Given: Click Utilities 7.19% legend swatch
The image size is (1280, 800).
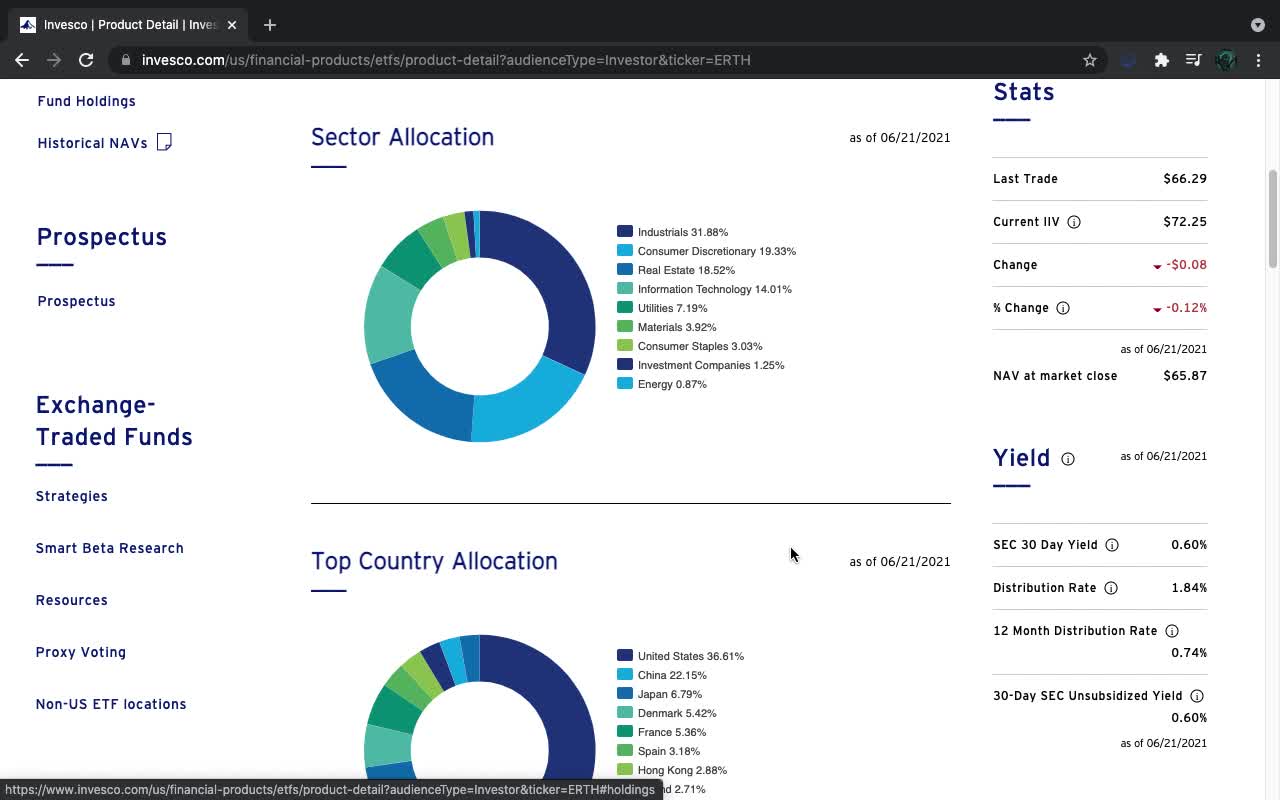Looking at the screenshot, I should [x=625, y=307].
